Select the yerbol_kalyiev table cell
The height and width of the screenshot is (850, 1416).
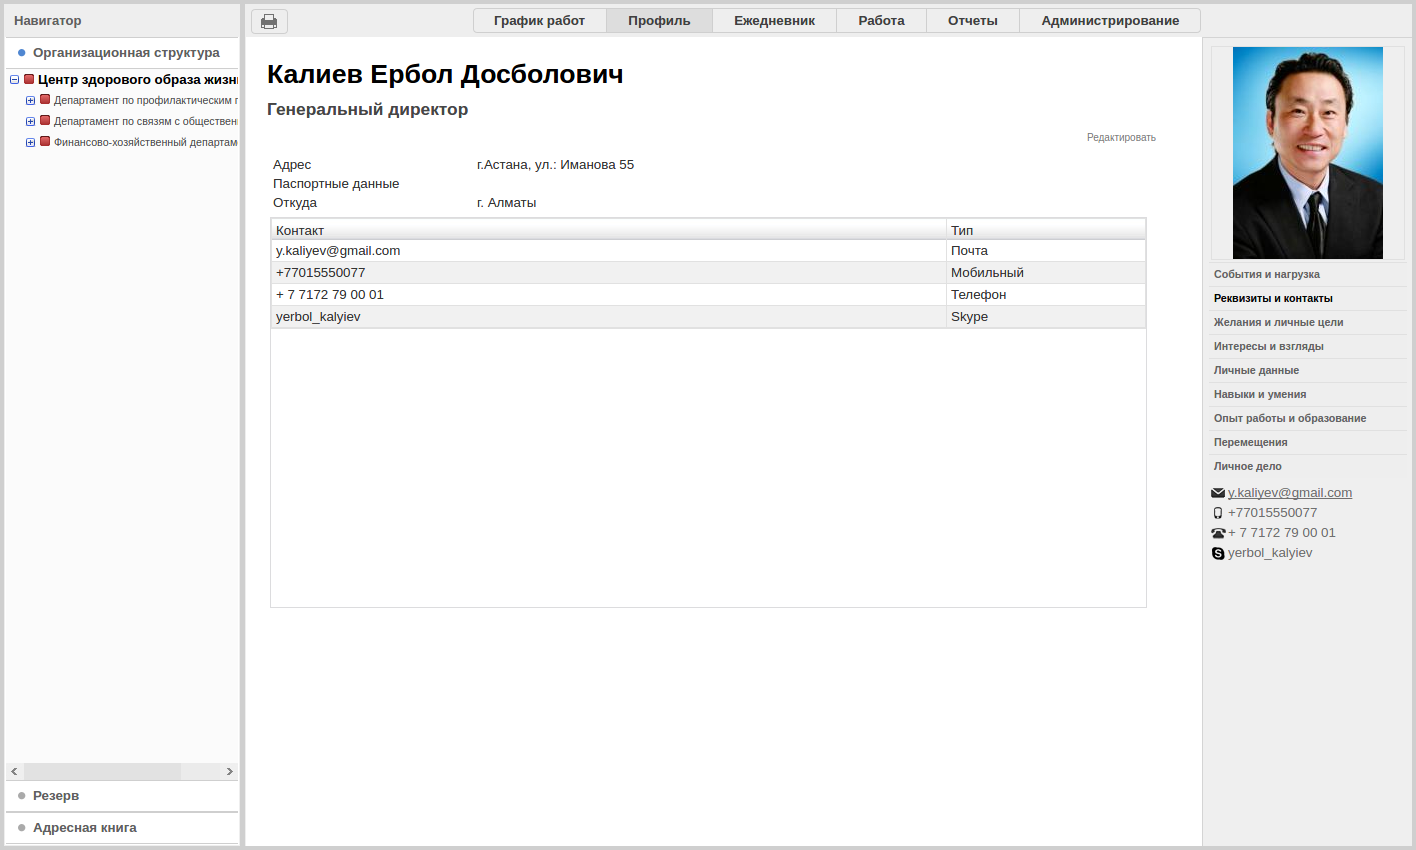pyautogui.click(x=608, y=317)
